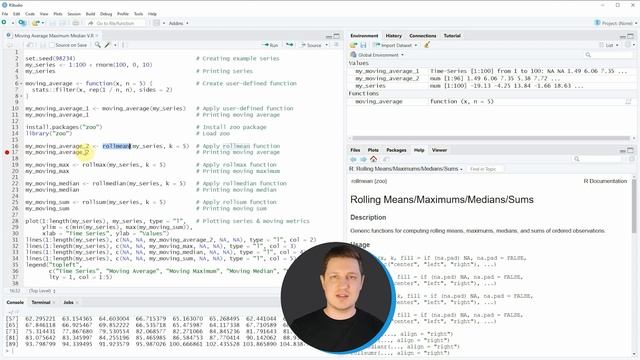Open the Addins dropdown

click(x=178, y=23)
